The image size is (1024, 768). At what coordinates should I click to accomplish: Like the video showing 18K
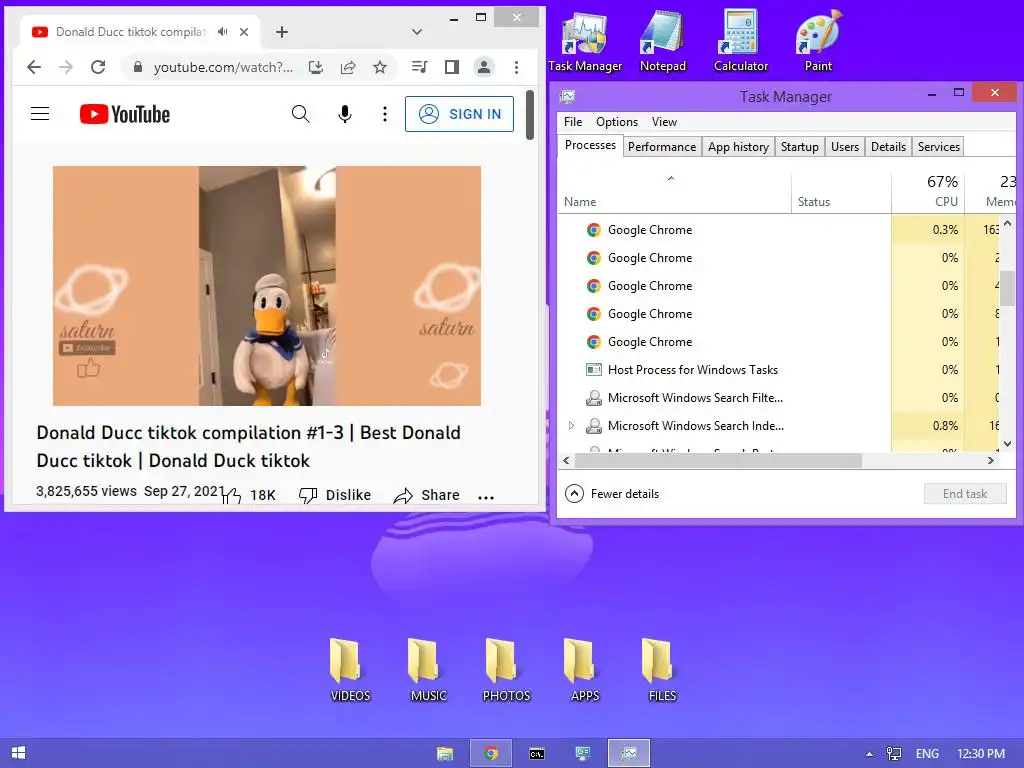(249, 495)
